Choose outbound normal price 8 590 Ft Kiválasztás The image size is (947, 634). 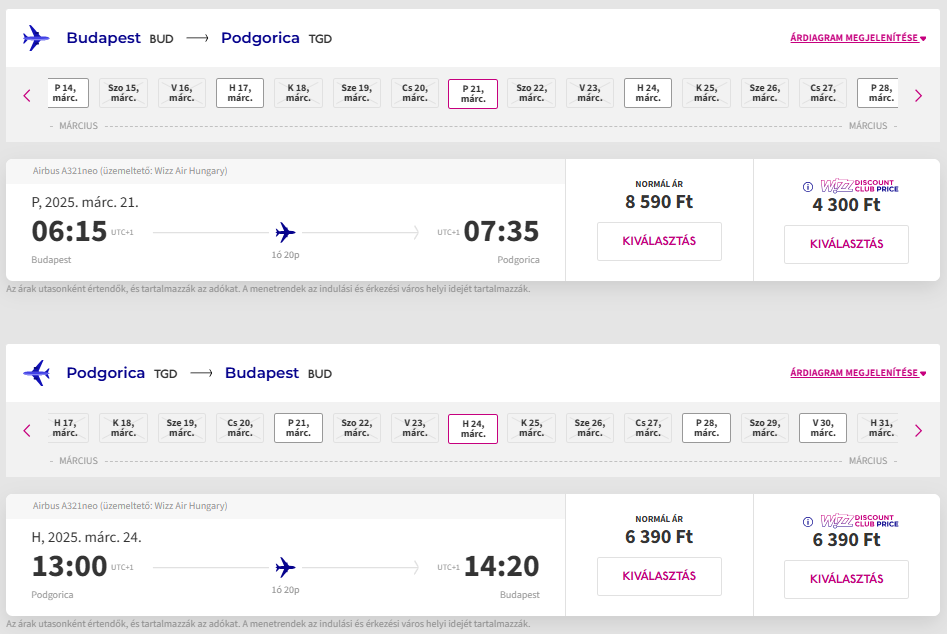[659, 242]
